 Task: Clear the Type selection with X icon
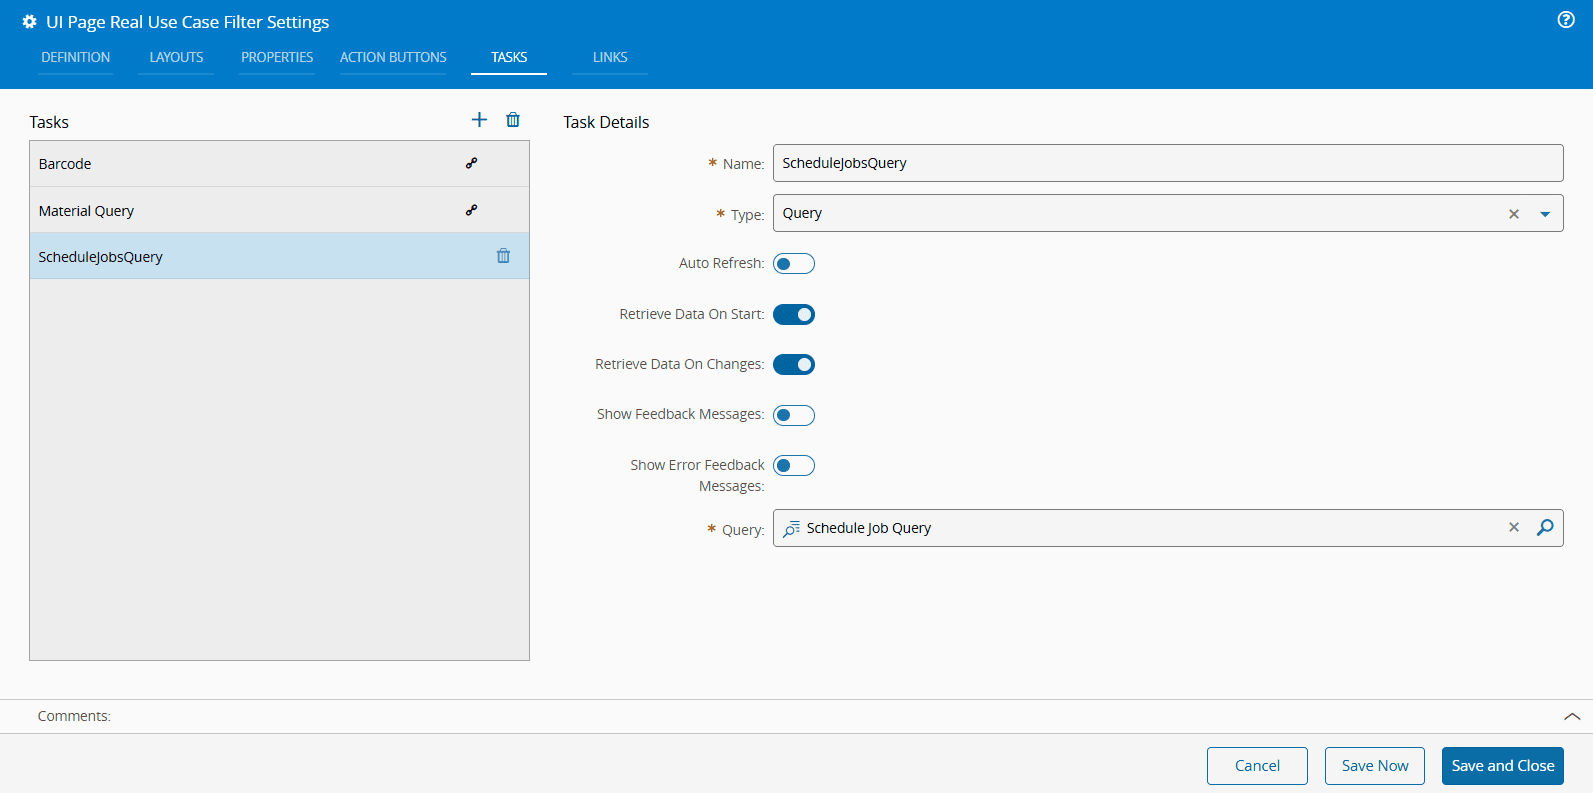point(1514,214)
